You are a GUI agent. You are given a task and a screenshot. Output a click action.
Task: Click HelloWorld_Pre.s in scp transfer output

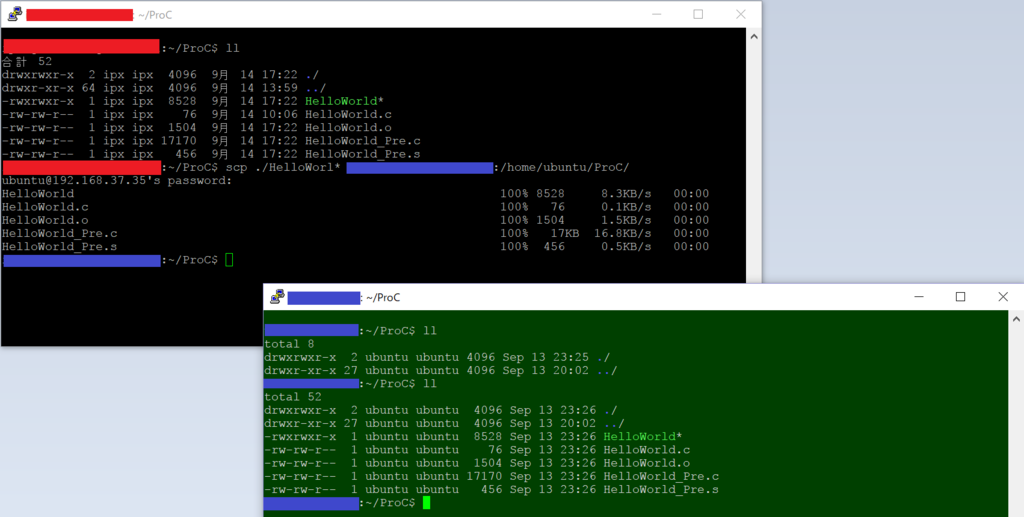pyautogui.click(x=59, y=246)
